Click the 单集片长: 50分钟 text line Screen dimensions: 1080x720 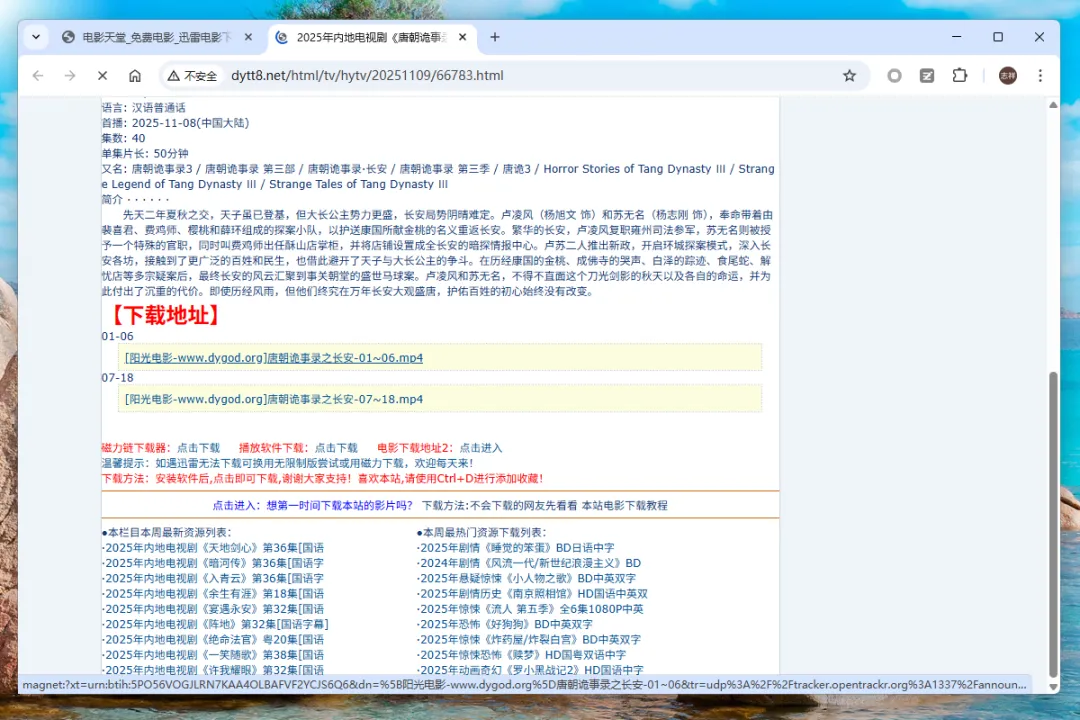point(145,153)
